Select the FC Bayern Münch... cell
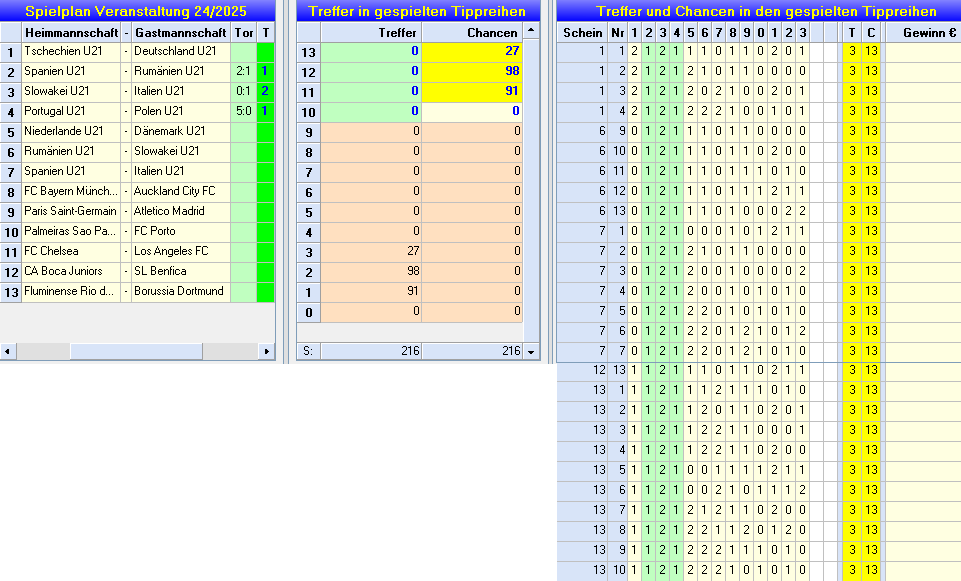 tap(71, 191)
